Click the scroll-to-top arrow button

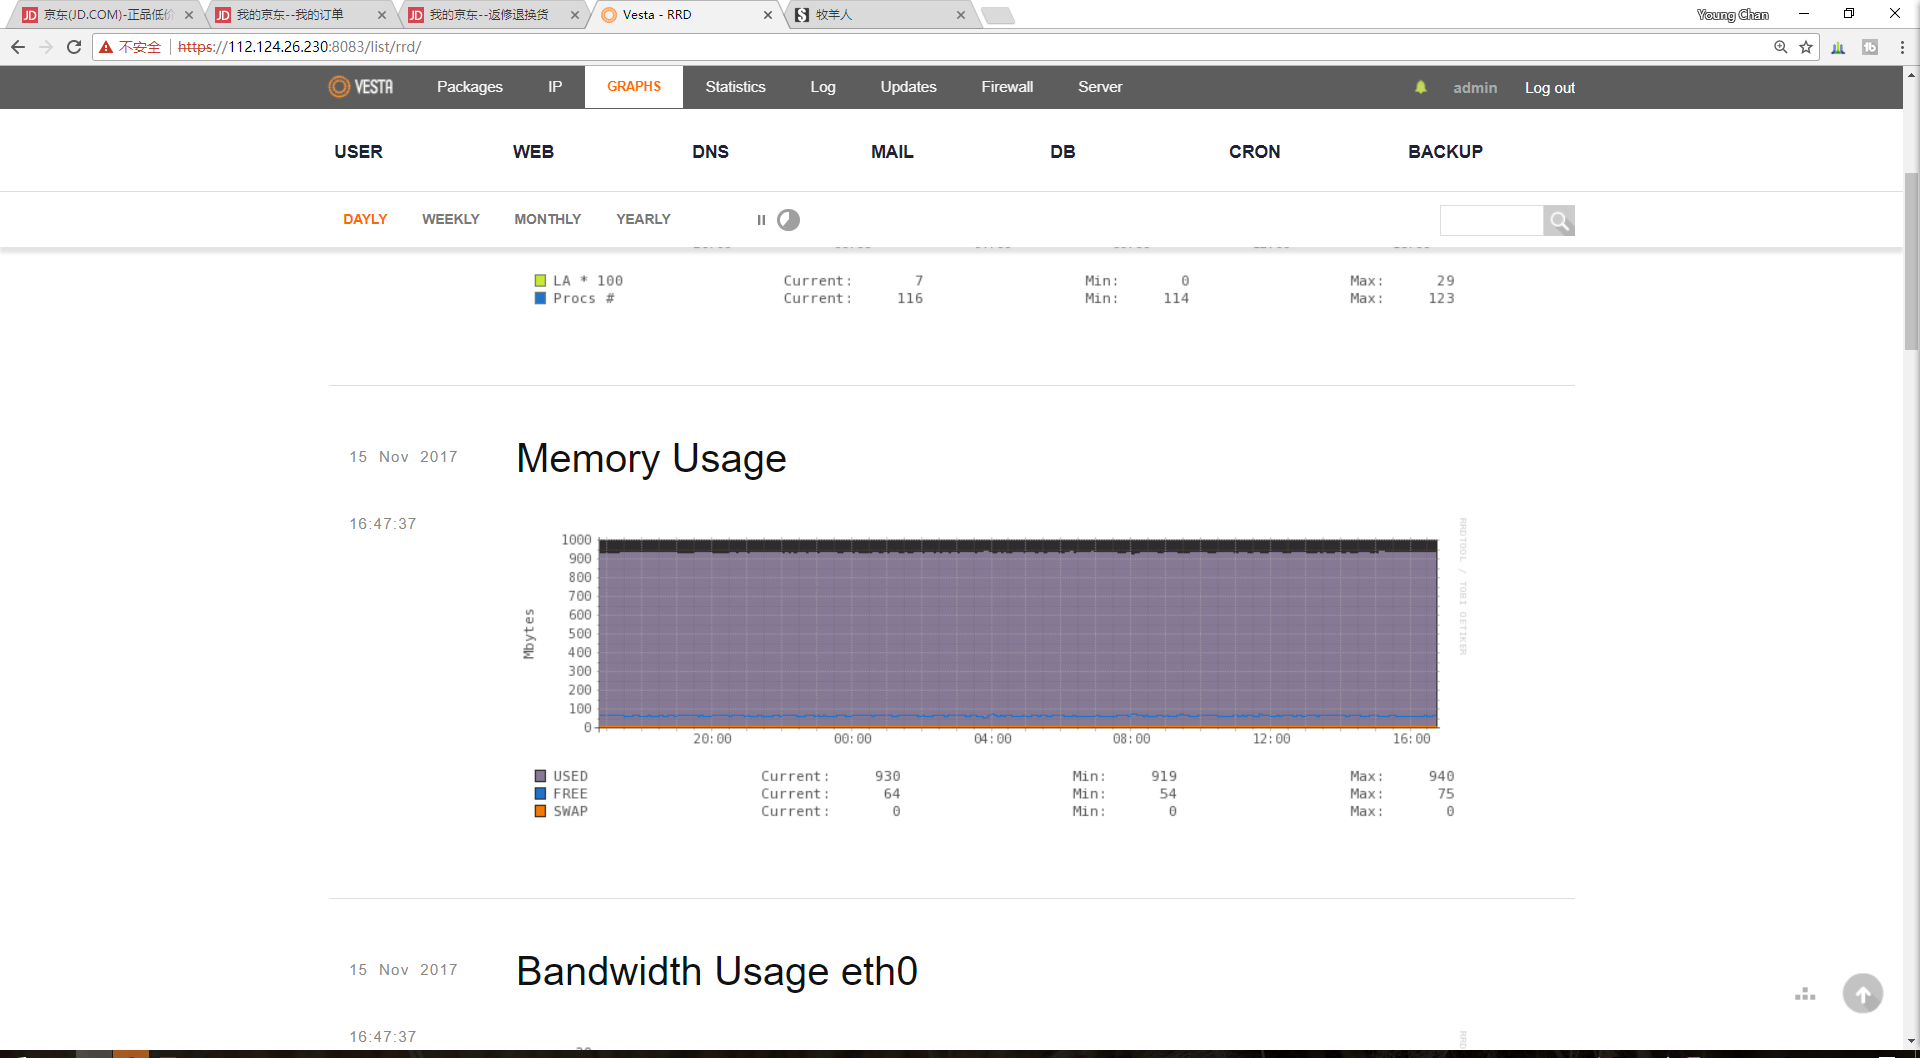pos(1862,994)
